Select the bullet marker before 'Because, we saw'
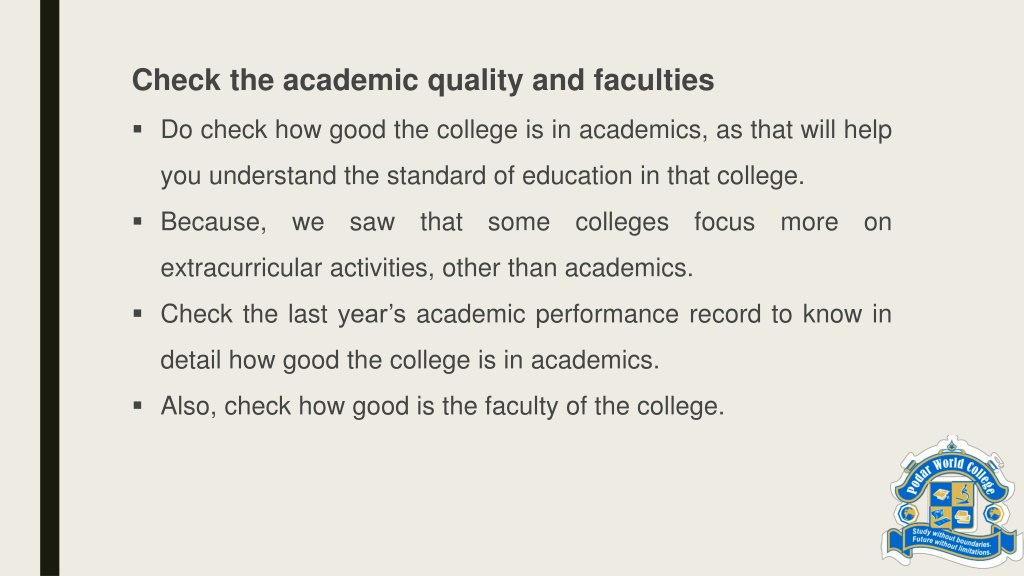 [x=137, y=221]
